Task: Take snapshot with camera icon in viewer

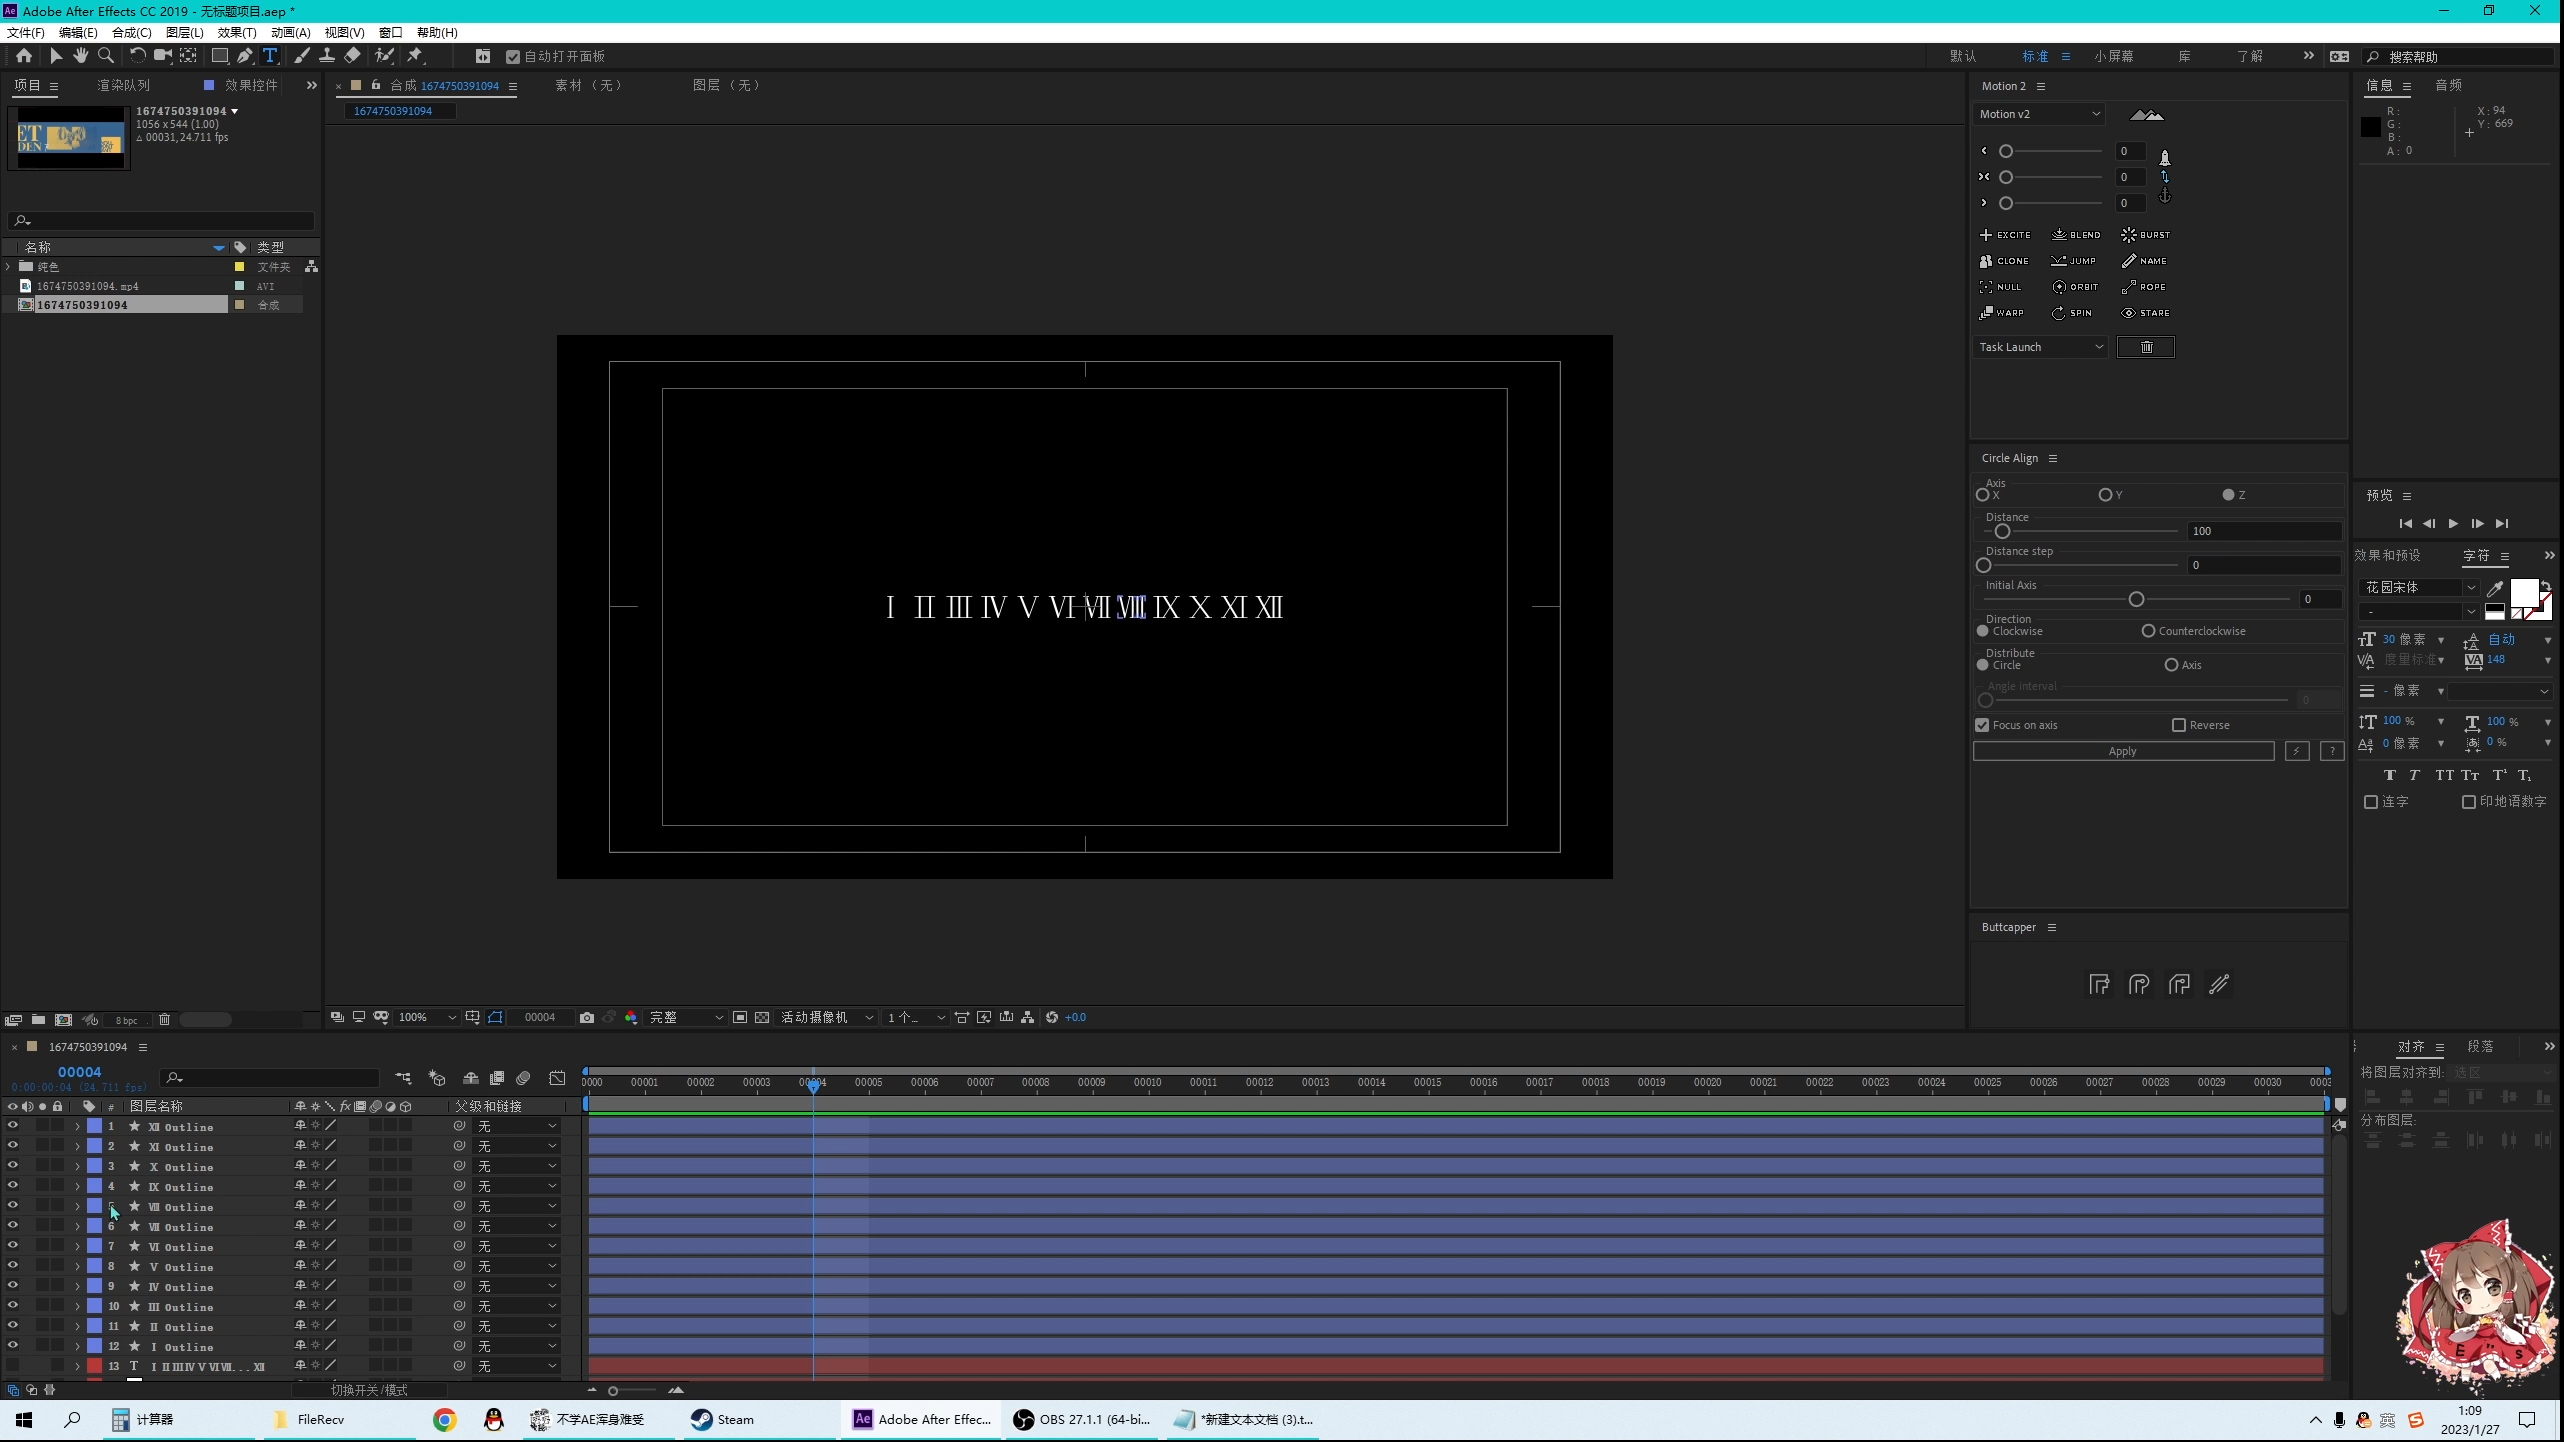Action: point(587,1017)
